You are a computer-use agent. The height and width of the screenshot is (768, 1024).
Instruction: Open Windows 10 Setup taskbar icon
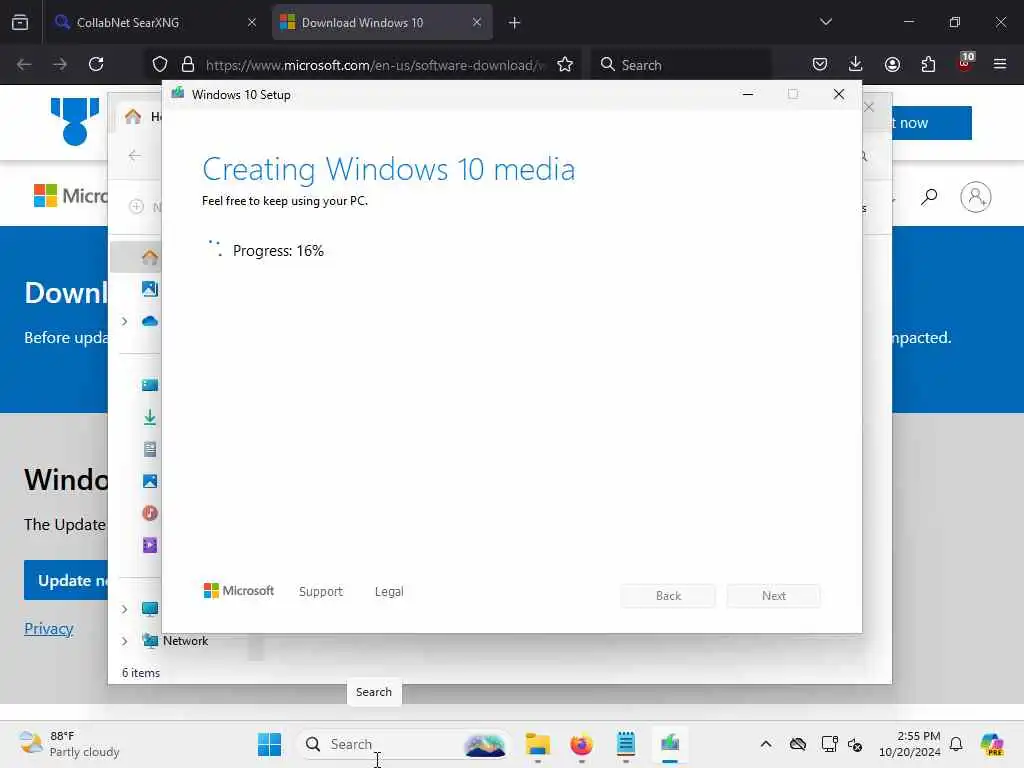point(670,743)
